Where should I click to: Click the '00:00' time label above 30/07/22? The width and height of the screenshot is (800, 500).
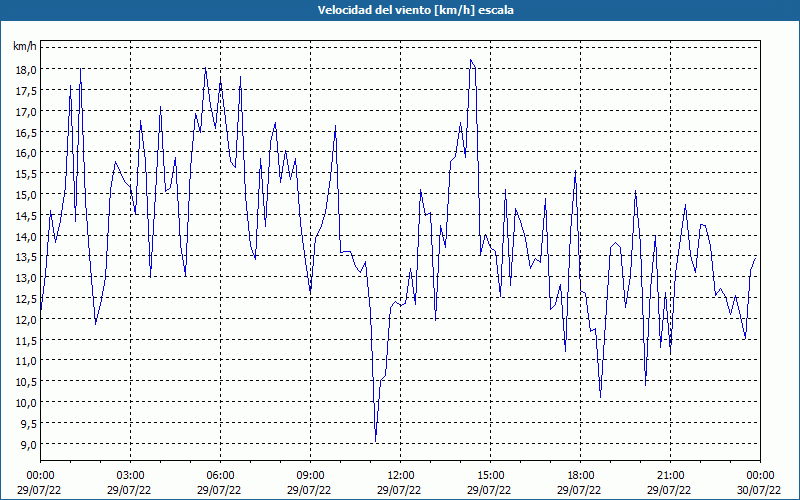tap(760, 476)
